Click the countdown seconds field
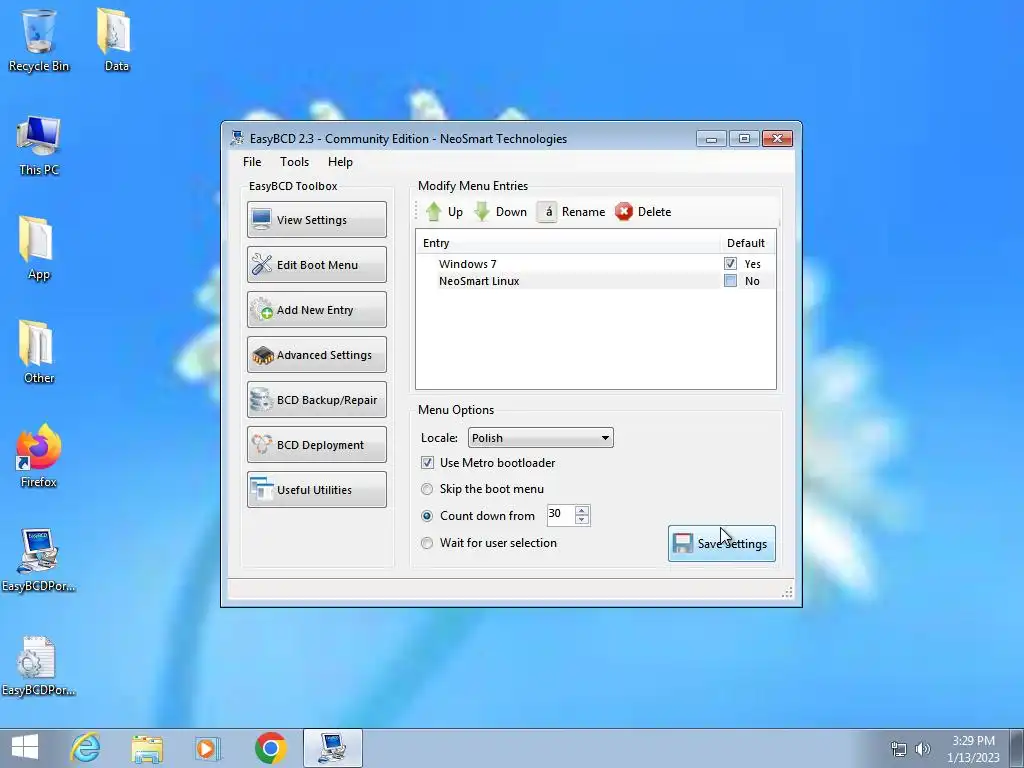This screenshot has width=1024, height=768. point(560,515)
